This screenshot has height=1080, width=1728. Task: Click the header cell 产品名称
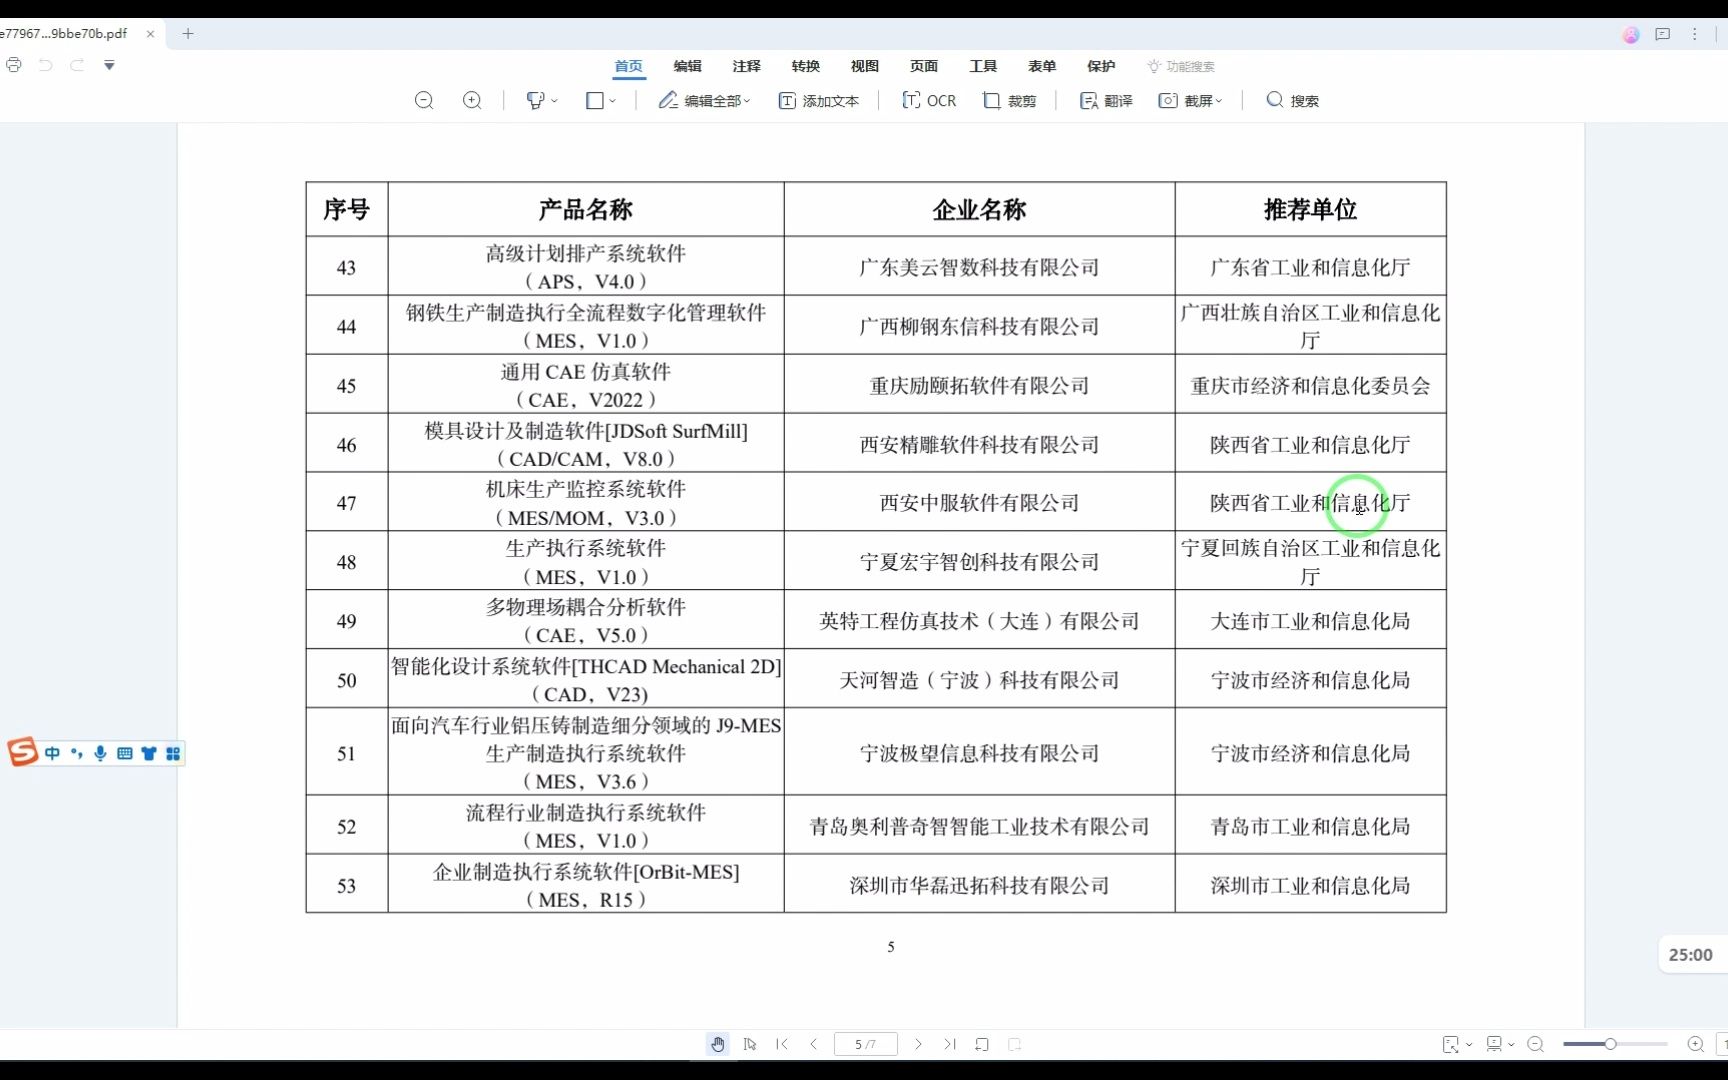[x=586, y=209]
